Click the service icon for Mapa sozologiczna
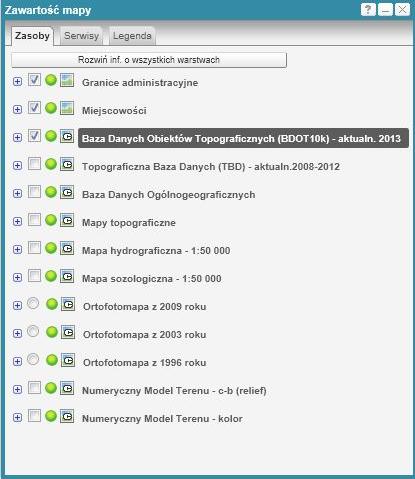Image resolution: width=415 pixels, height=479 pixels. click(x=67, y=276)
